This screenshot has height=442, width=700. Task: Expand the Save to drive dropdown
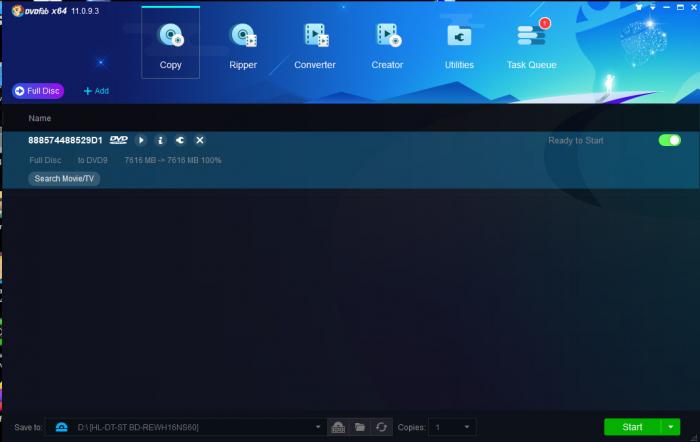coord(318,427)
